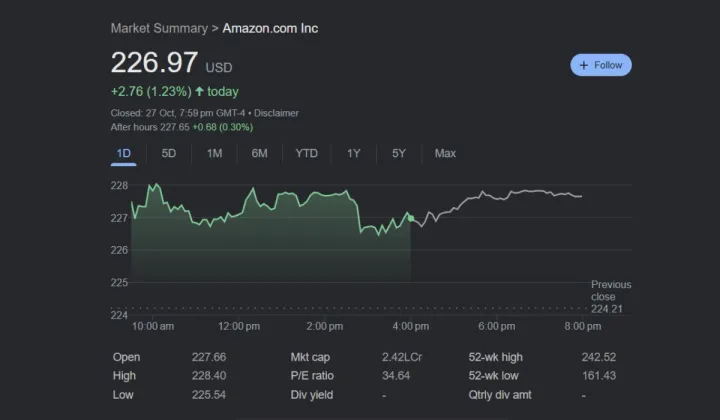Click the 12:00 pm axis label

[x=239, y=326]
